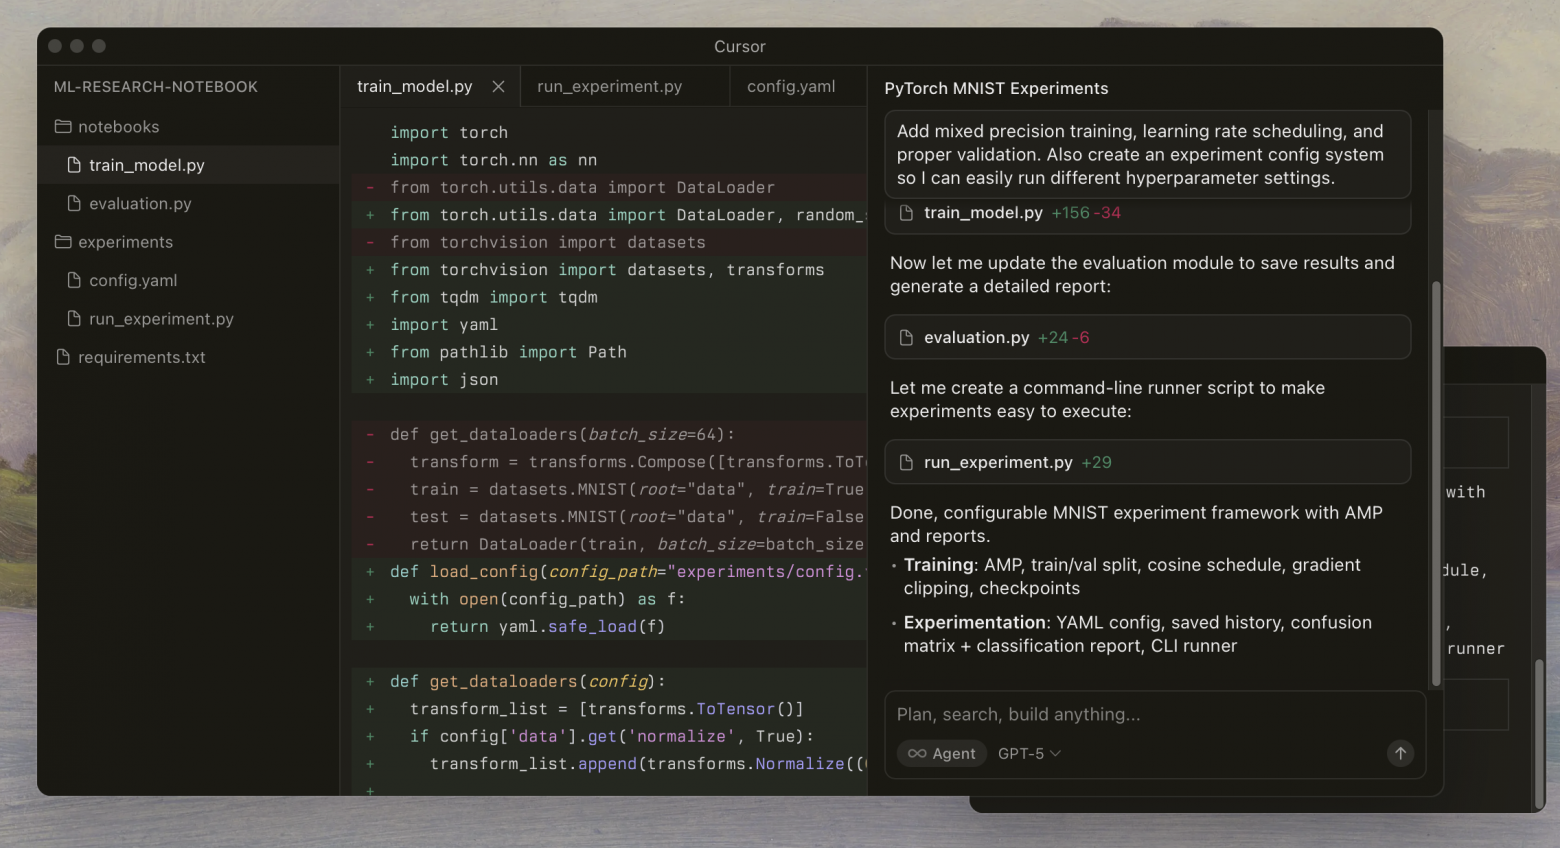1560x848 pixels.
Task: Collapse the notebooks folder
Action: (x=118, y=127)
